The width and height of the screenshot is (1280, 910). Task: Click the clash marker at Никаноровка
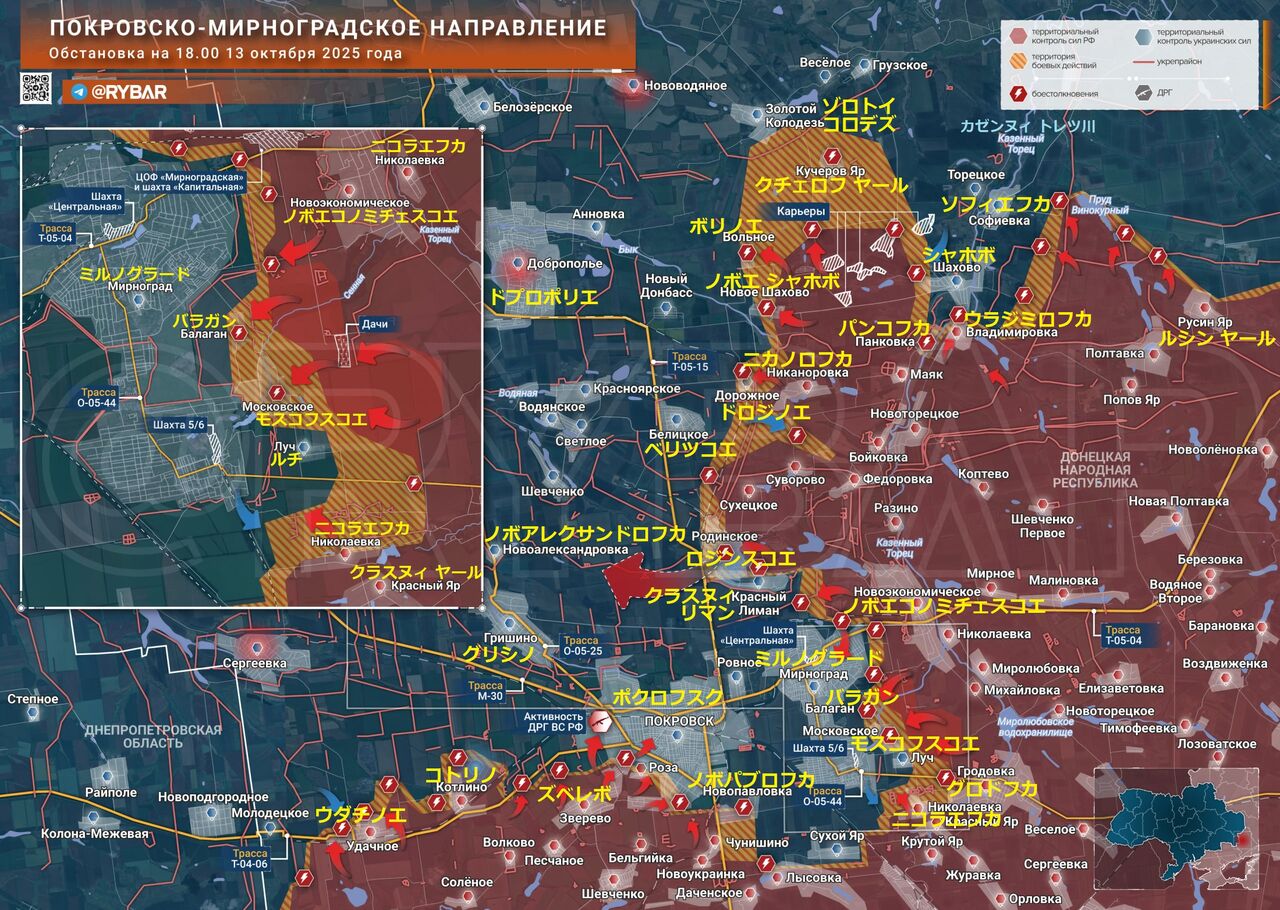click(742, 372)
